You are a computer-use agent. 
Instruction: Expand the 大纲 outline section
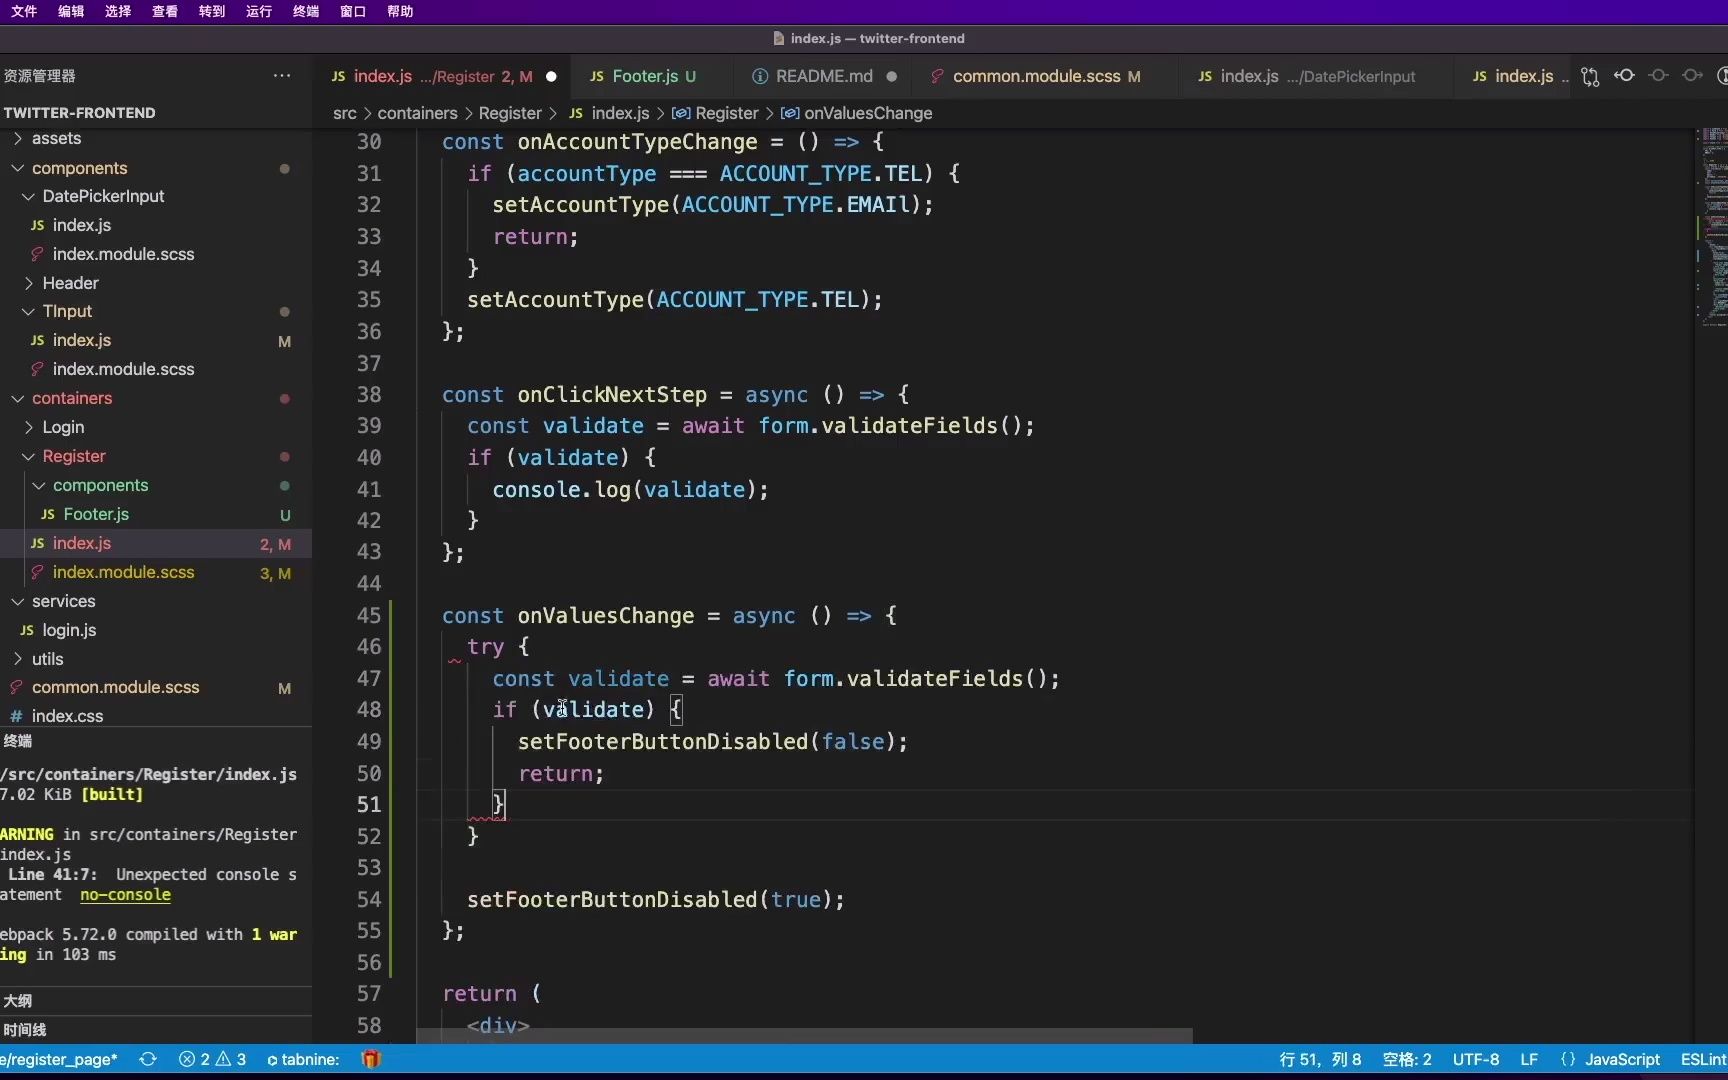click(x=156, y=1000)
